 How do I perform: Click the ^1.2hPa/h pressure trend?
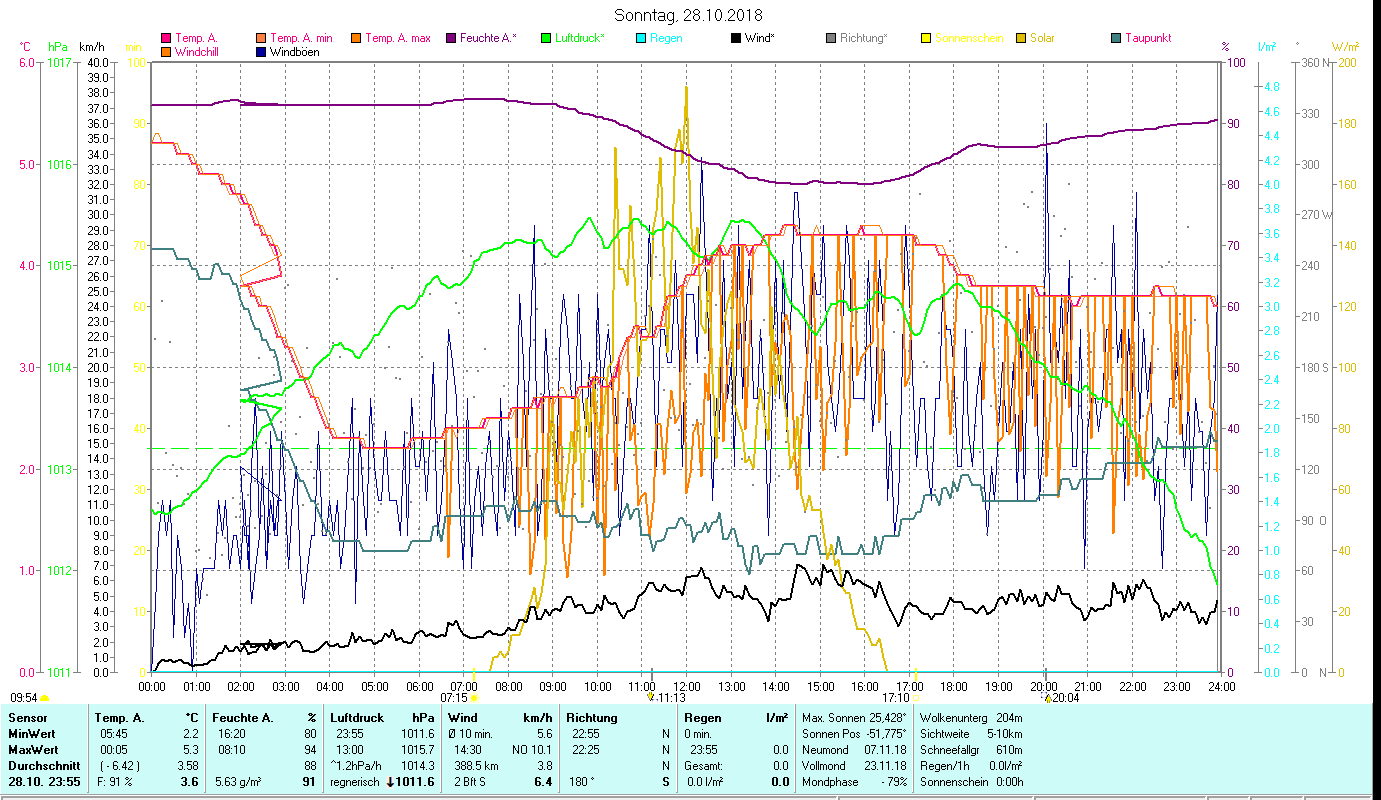357,766
